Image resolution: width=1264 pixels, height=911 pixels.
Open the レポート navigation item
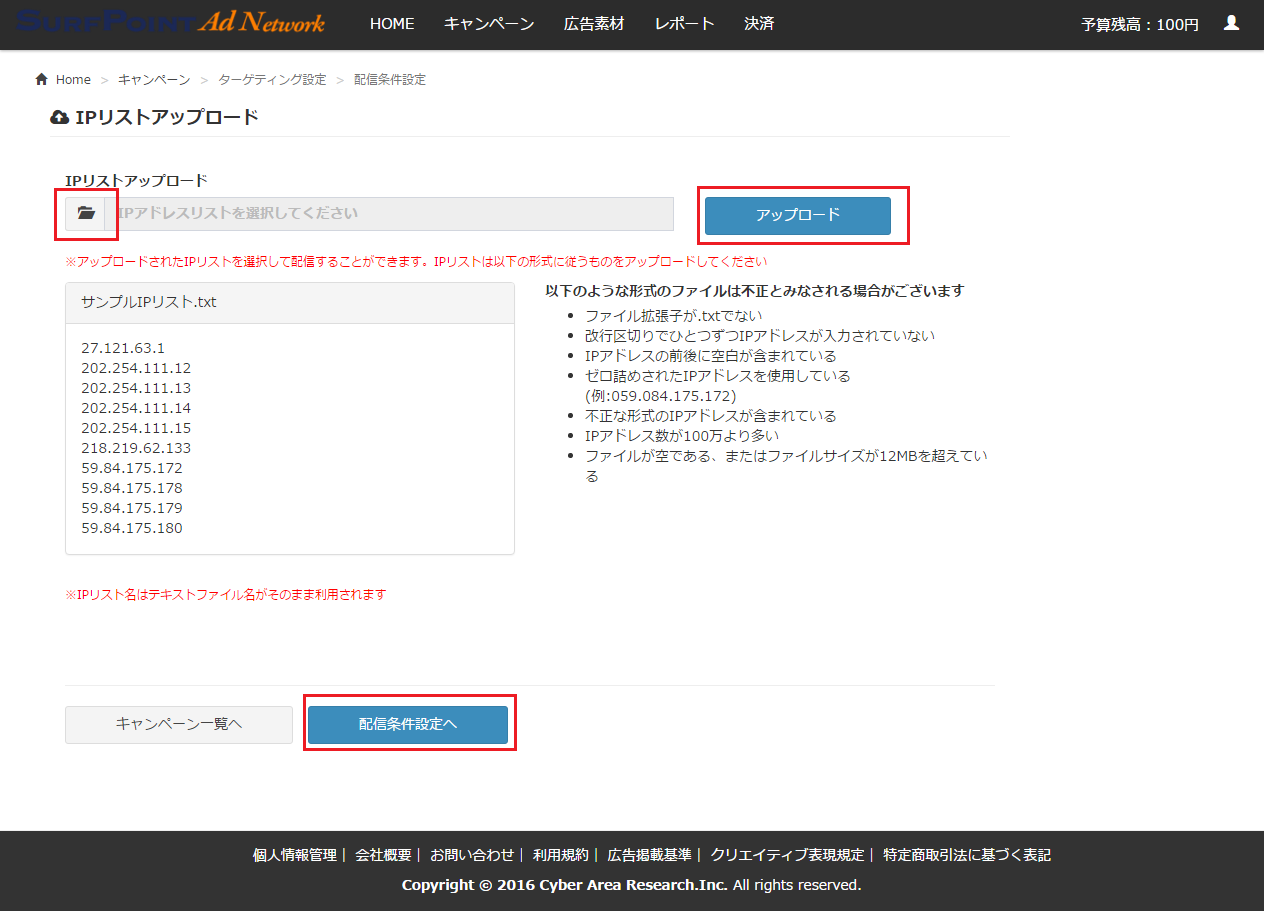pyautogui.click(x=685, y=24)
